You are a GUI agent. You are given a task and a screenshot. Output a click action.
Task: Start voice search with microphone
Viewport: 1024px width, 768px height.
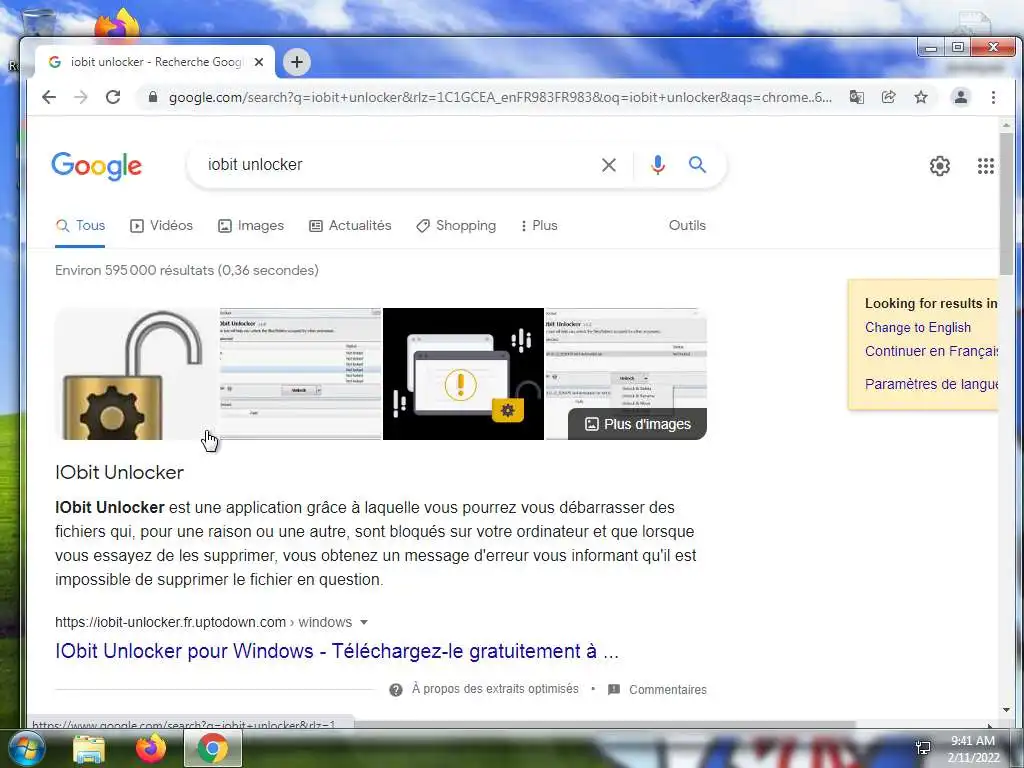tap(658, 165)
